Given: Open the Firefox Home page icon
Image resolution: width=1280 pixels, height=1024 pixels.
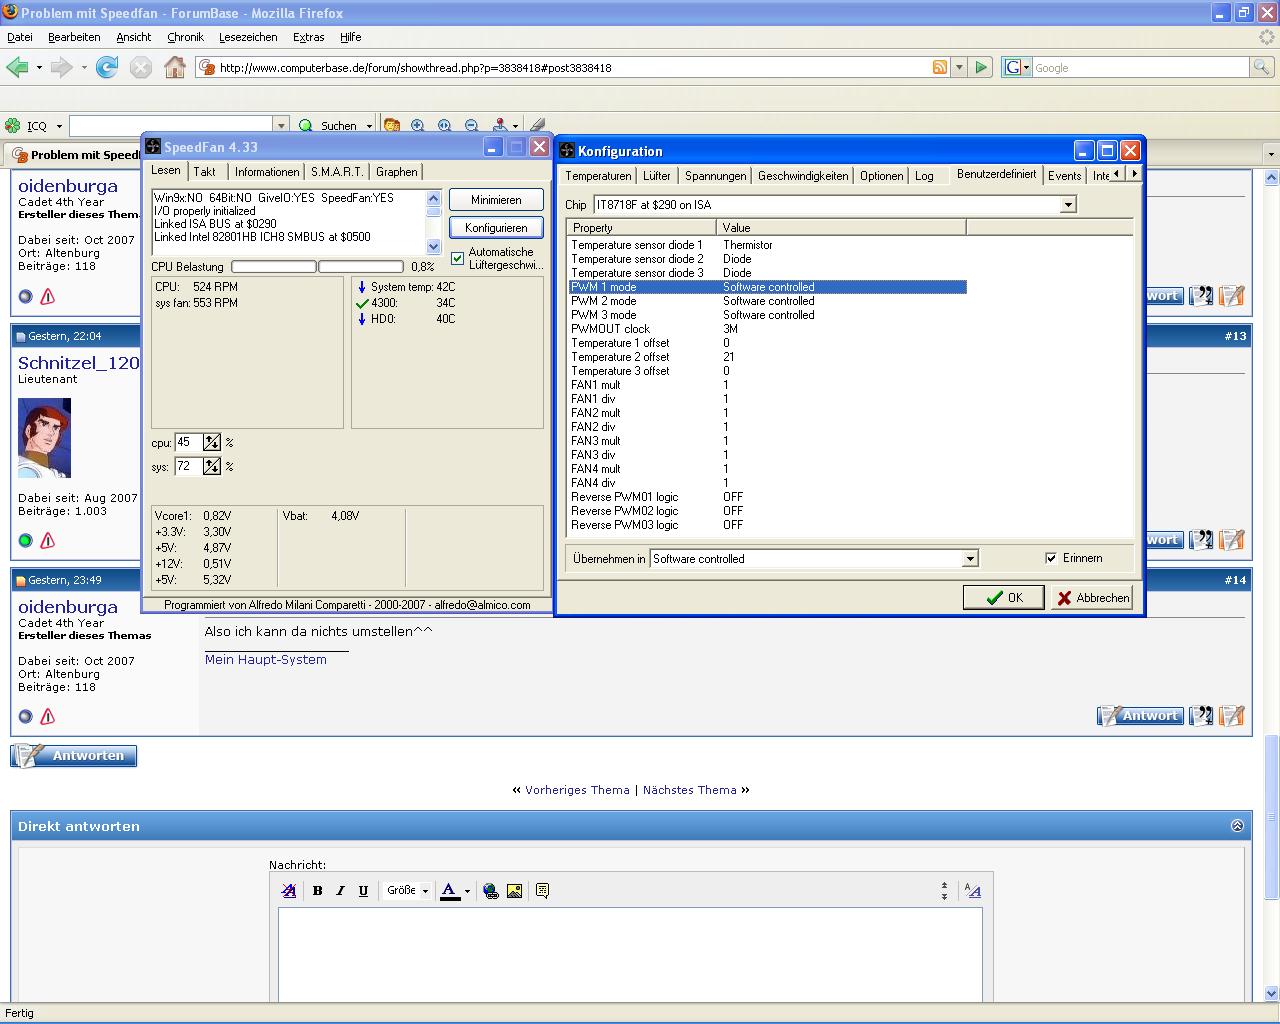Looking at the screenshot, I should [175, 67].
